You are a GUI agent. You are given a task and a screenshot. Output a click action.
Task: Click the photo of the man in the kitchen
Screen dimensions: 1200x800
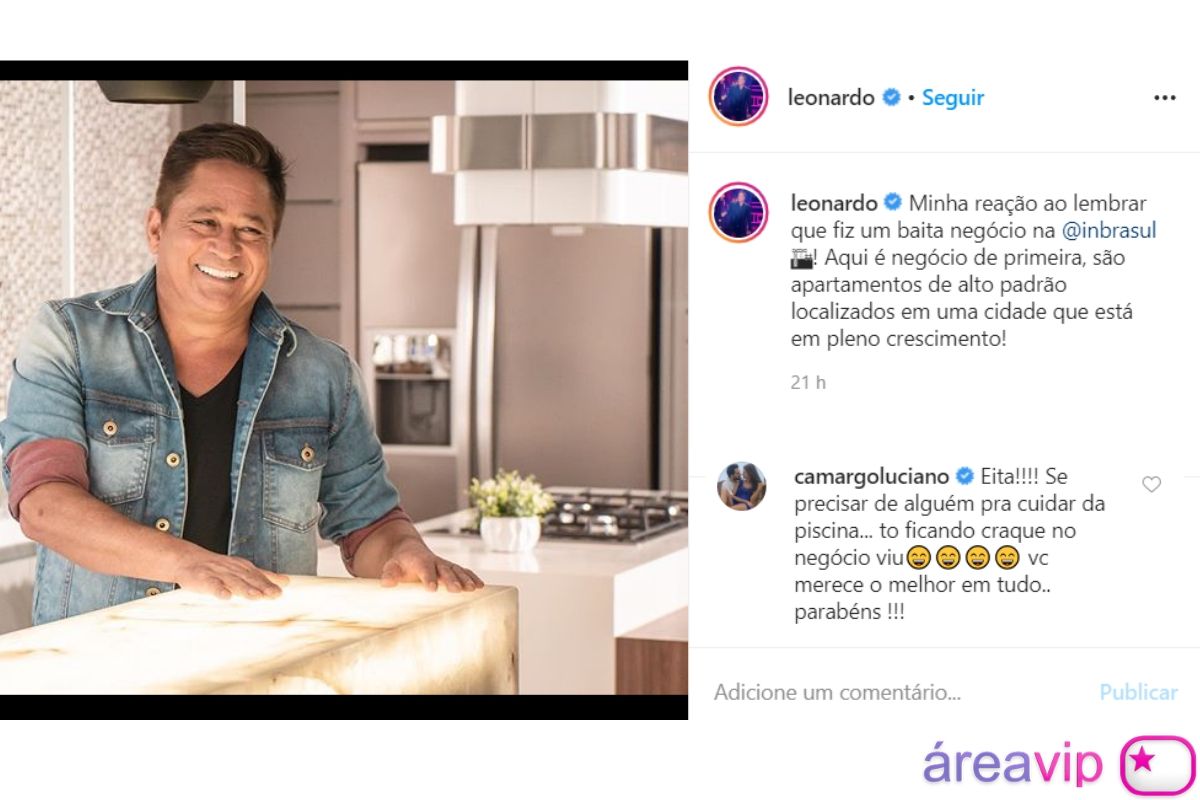[x=344, y=388]
